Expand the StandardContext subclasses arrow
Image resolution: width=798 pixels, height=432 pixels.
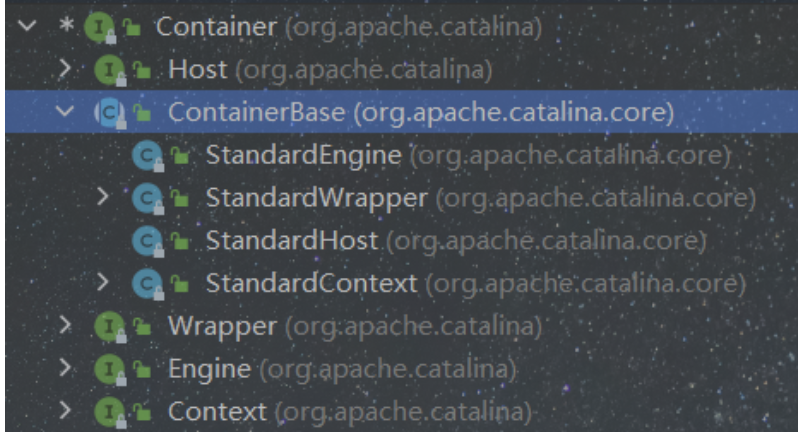(103, 284)
